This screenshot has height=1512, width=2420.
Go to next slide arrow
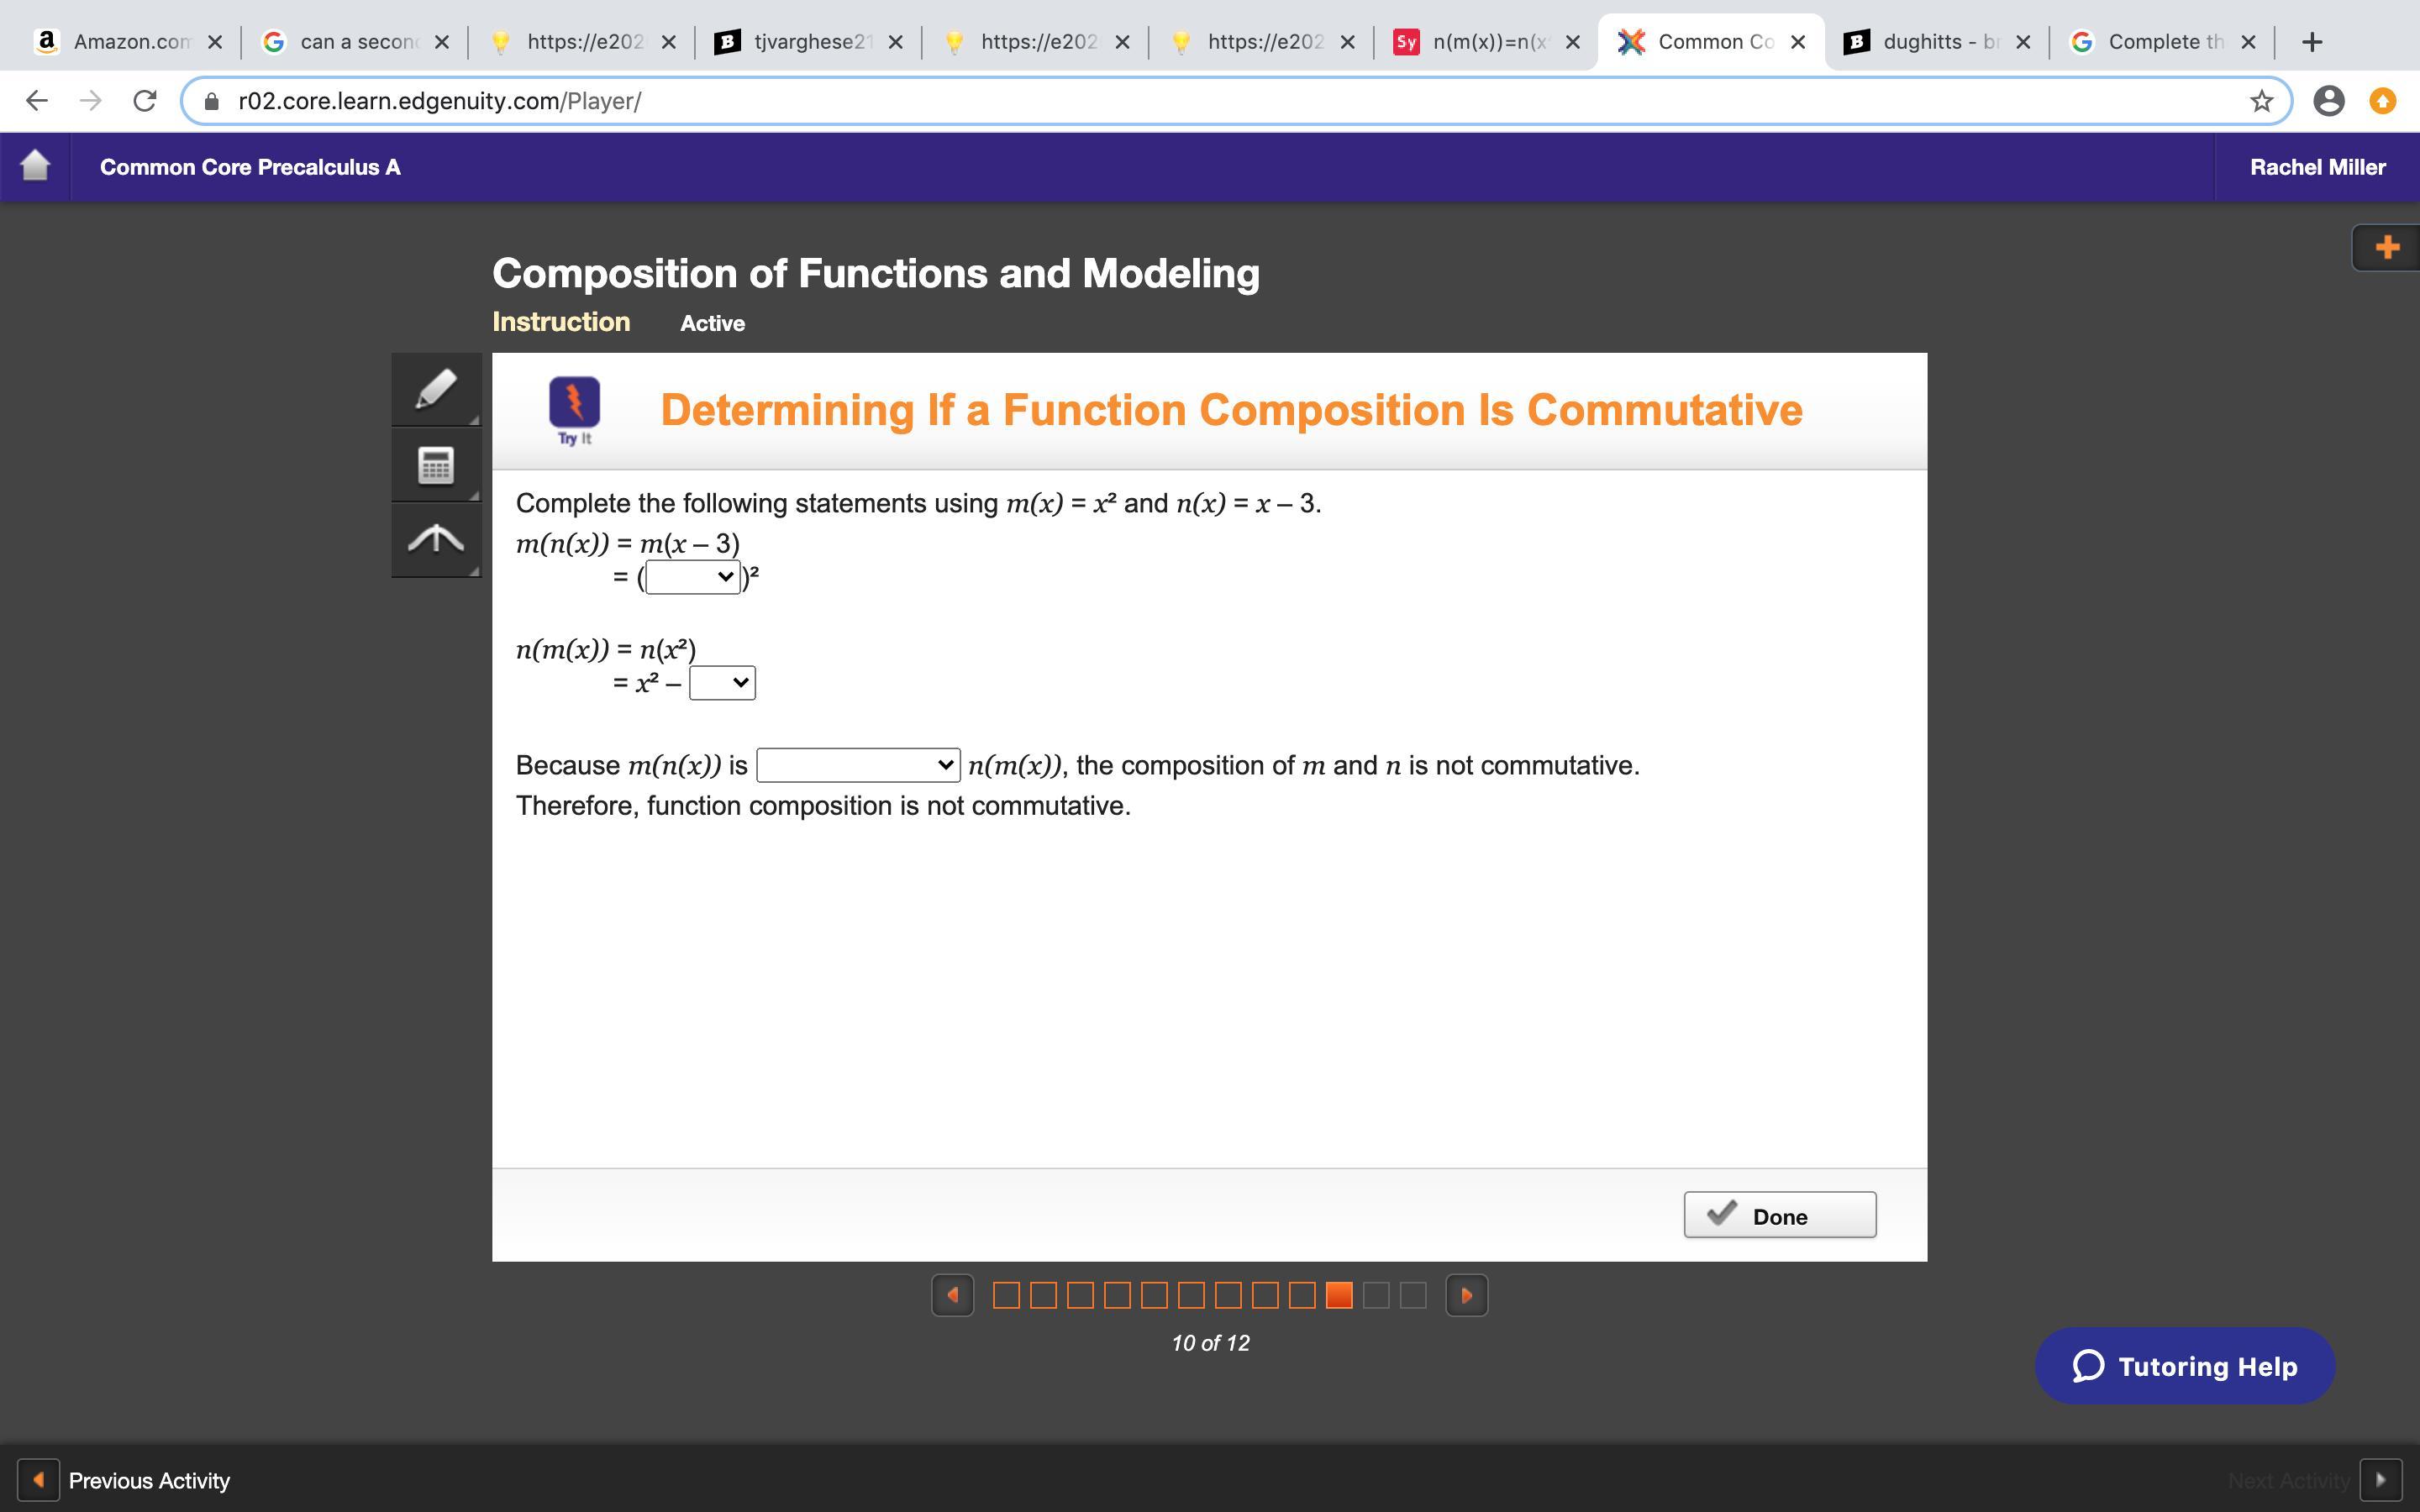point(1466,1295)
